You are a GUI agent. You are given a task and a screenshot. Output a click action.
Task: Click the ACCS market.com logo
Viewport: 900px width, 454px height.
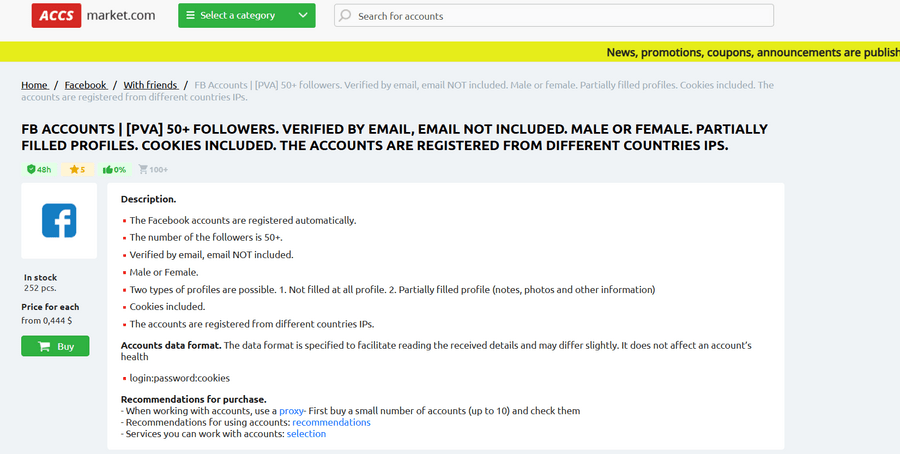[x=93, y=15]
